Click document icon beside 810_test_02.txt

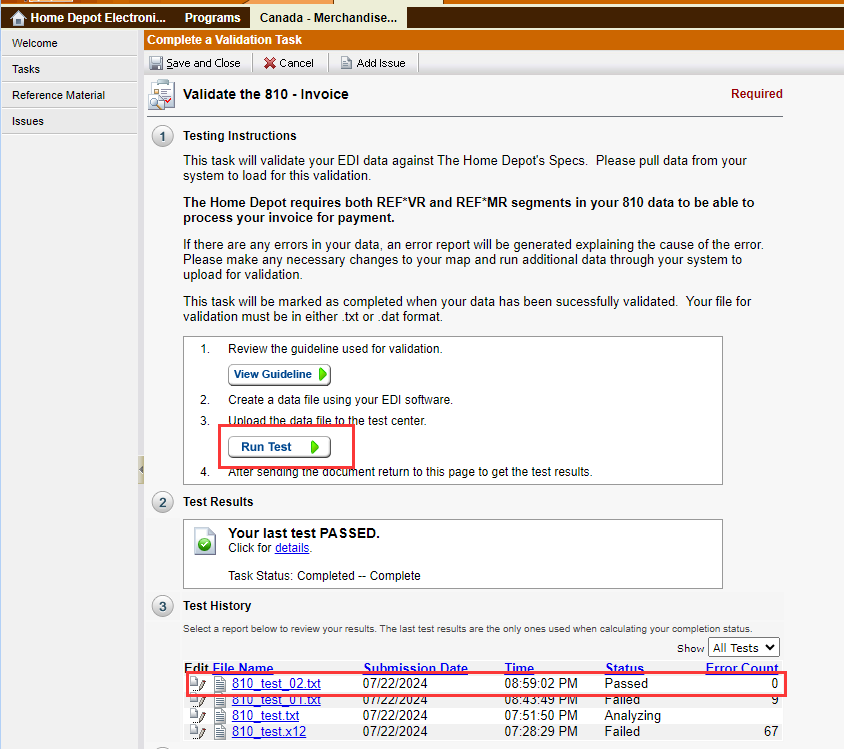point(220,683)
